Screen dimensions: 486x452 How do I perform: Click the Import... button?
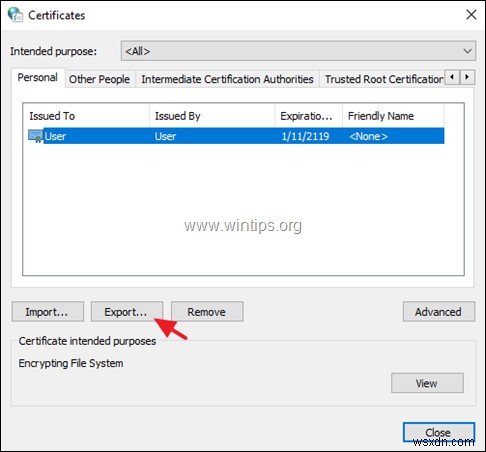pyautogui.click(x=48, y=312)
